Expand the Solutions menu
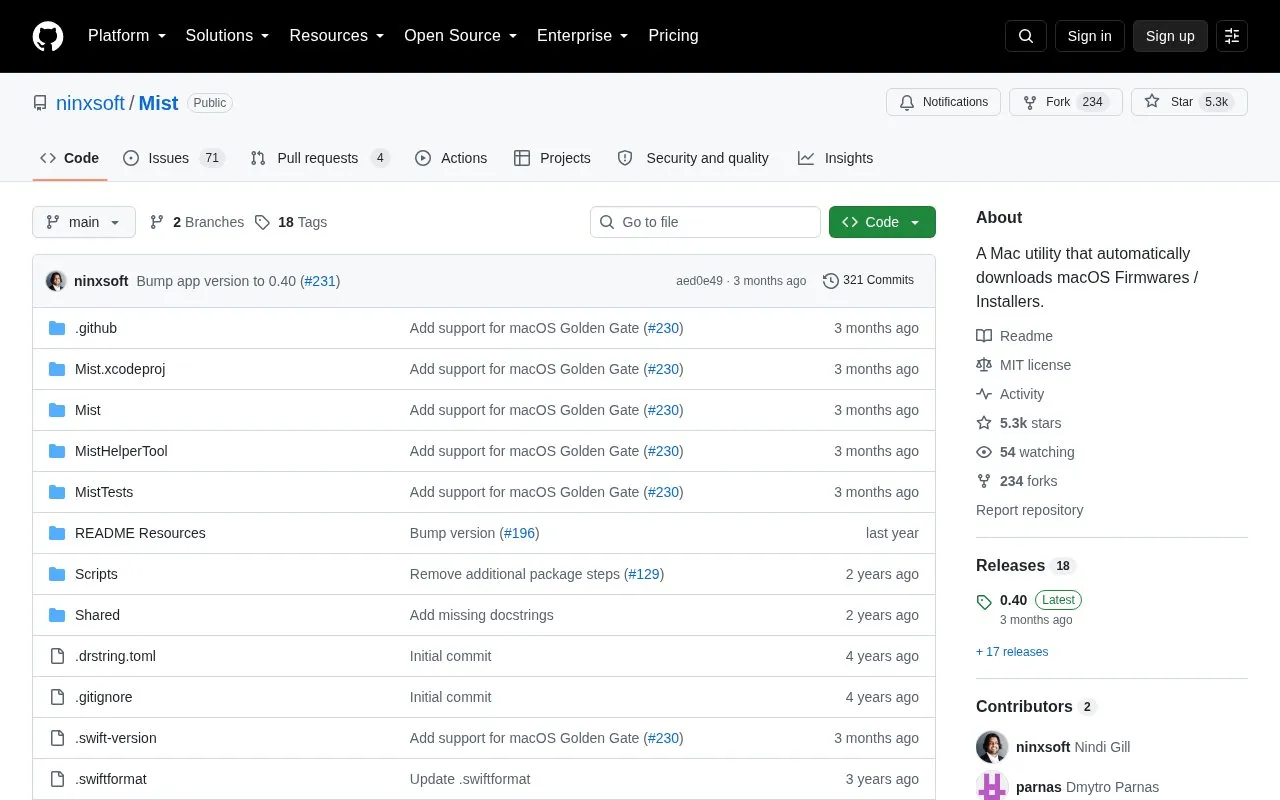 pos(228,36)
